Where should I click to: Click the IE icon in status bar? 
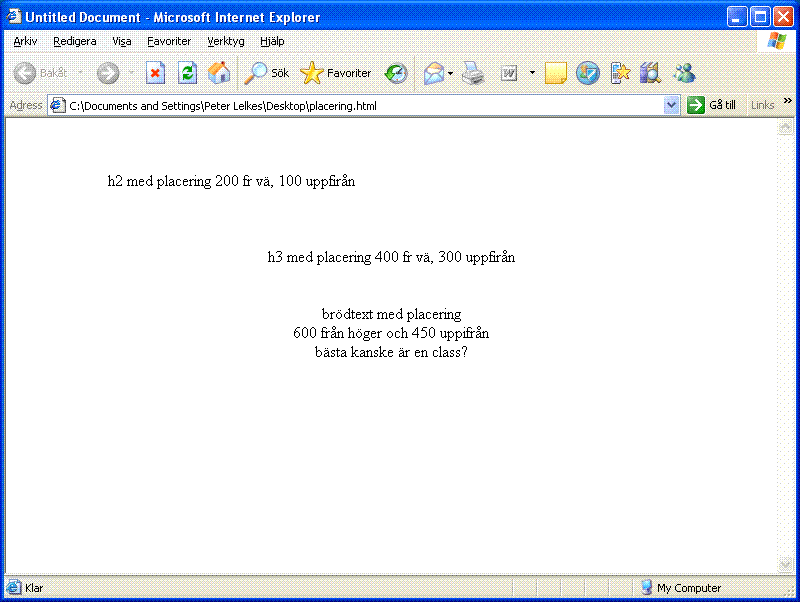click(13, 587)
